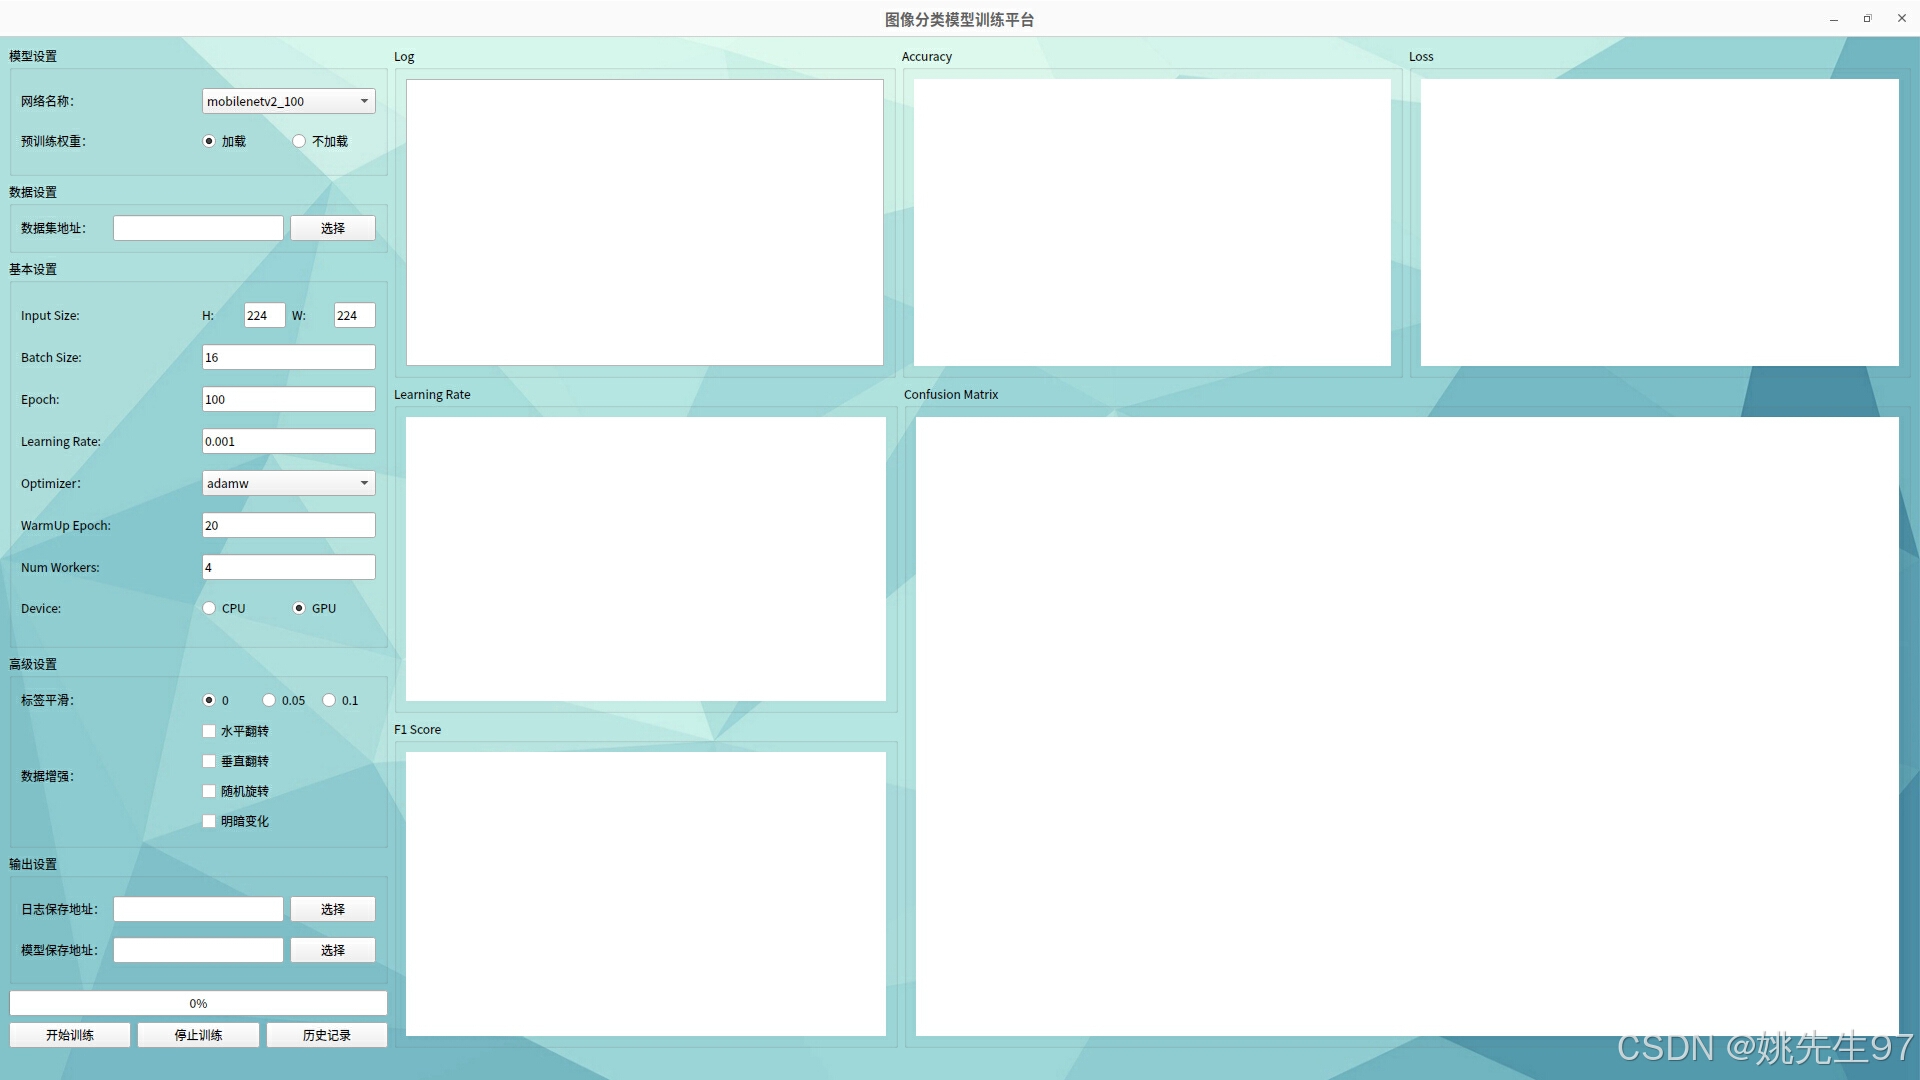
Task: Click the training progress bar
Action: [x=198, y=1003]
